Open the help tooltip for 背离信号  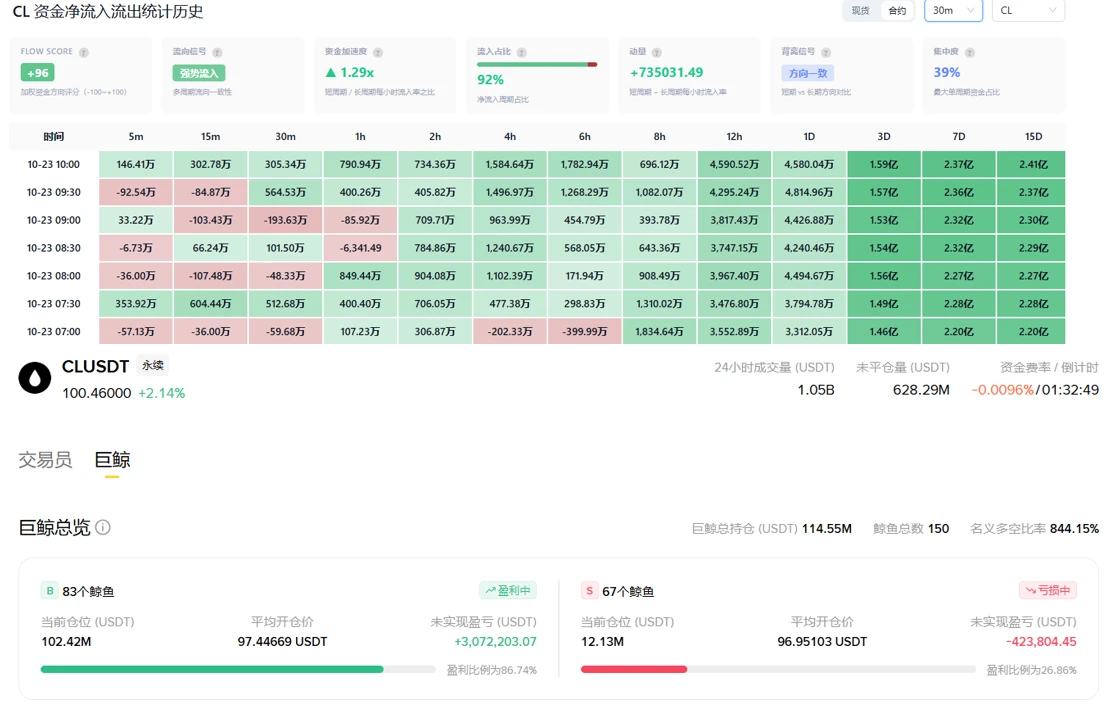pyautogui.click(x=826, y=52)
